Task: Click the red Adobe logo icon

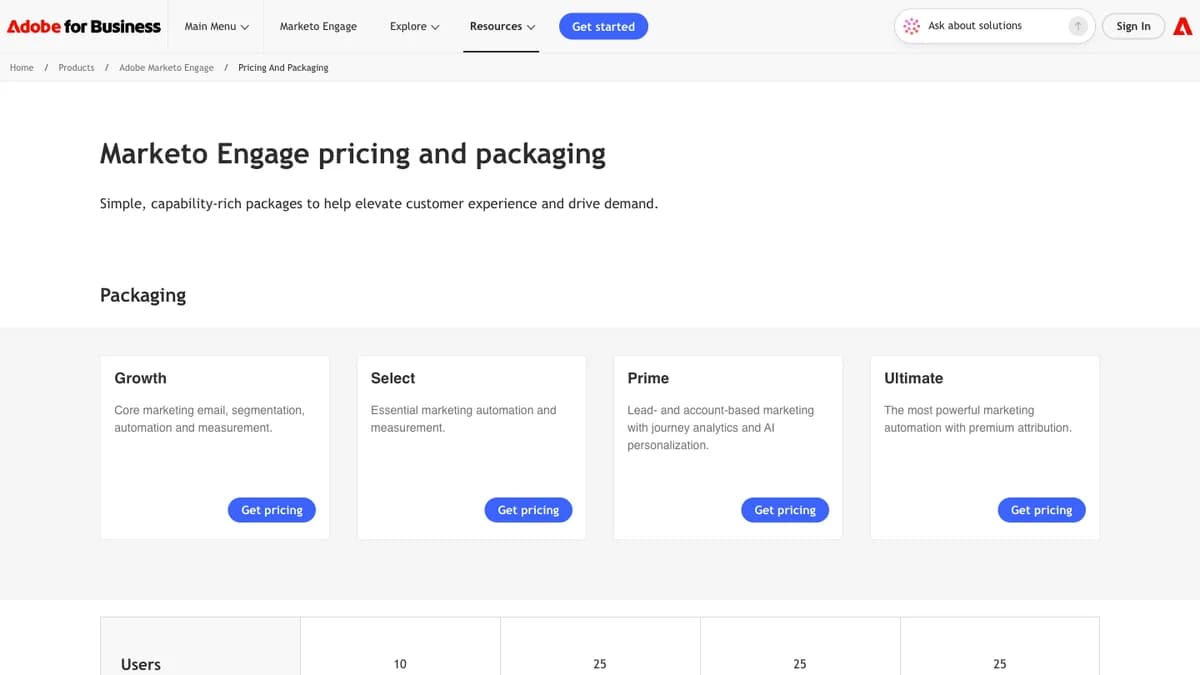Action: click(1183, 27)
